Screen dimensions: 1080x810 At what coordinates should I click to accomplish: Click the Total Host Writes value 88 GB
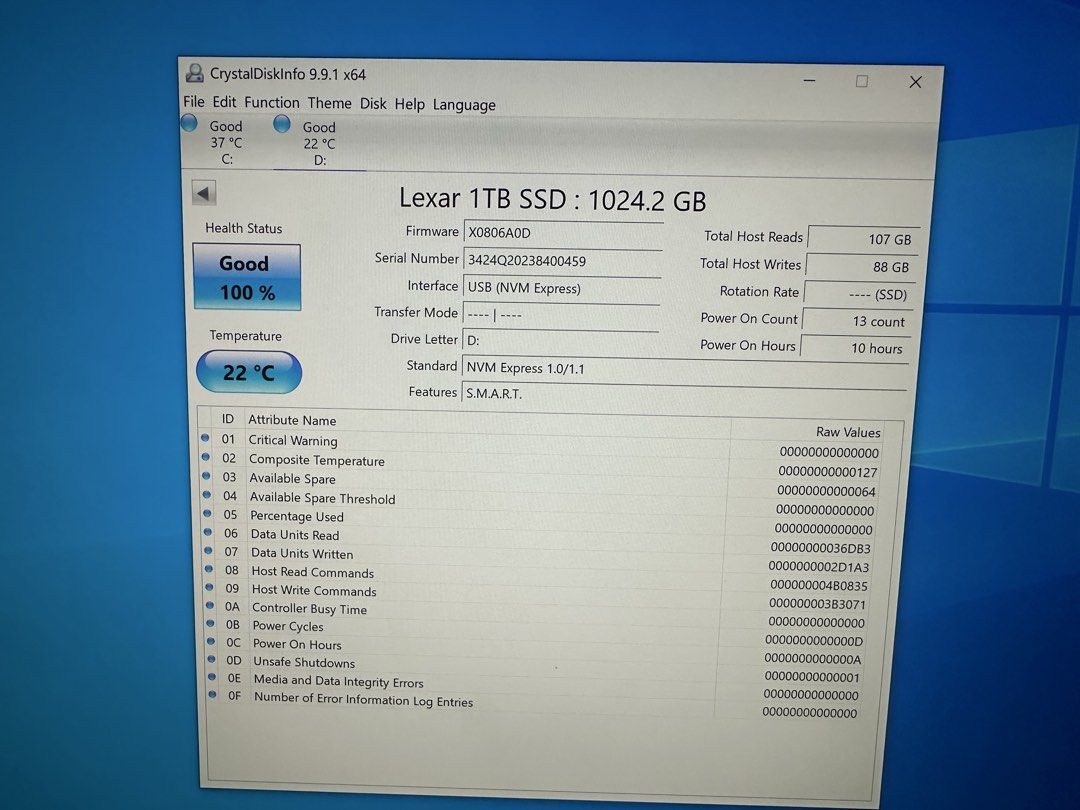(x=861, y=266)
